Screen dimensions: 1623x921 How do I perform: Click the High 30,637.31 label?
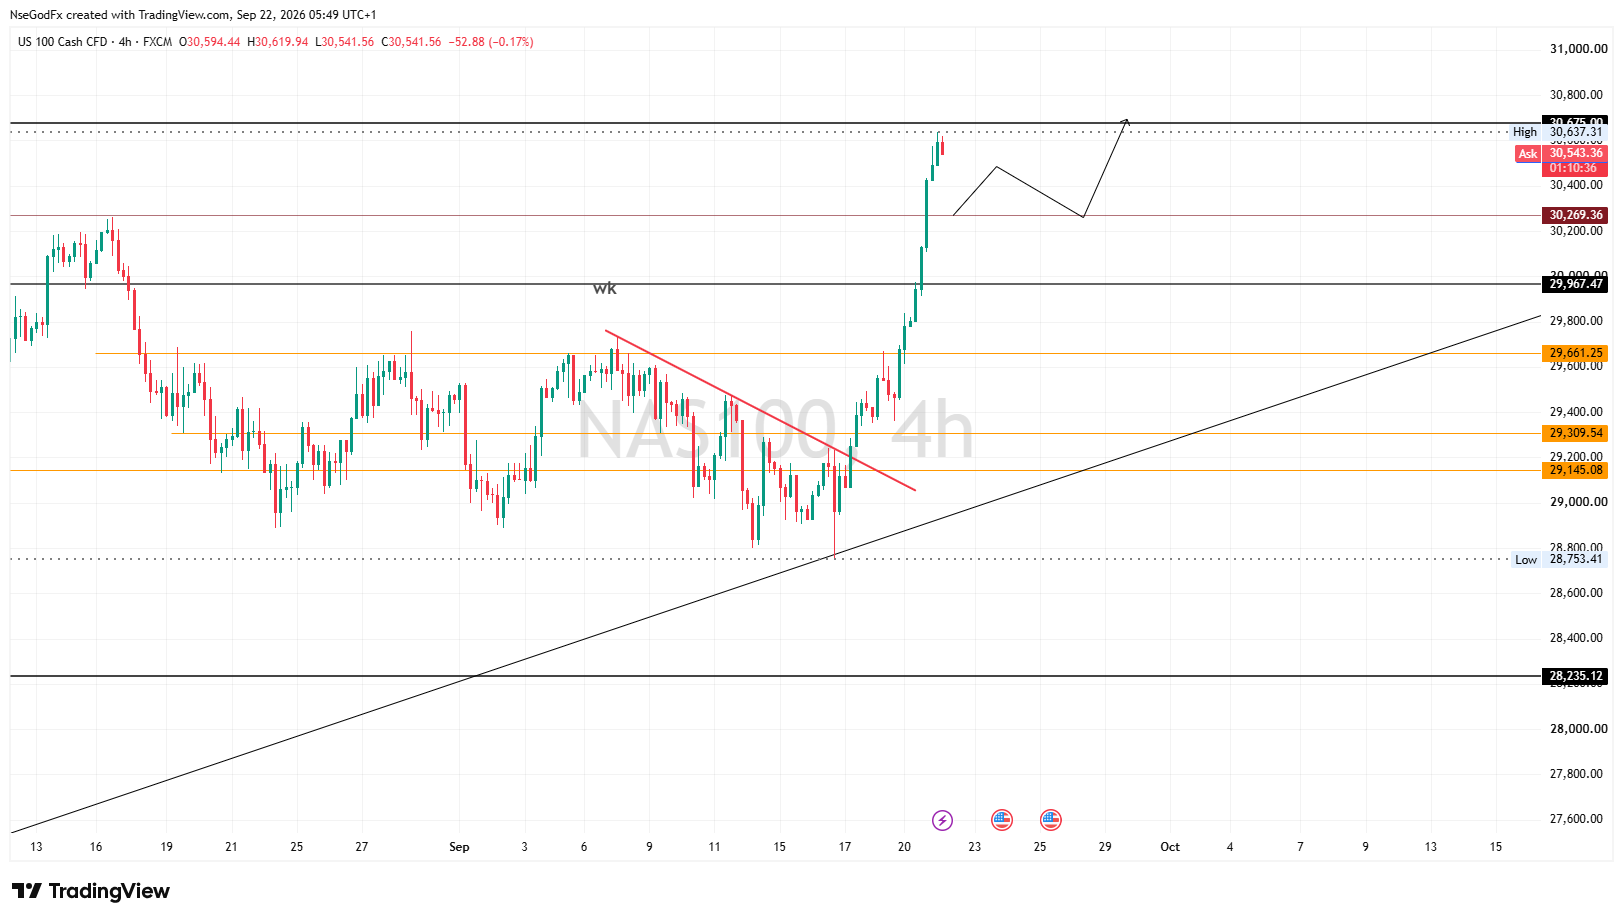(1558, 132)
